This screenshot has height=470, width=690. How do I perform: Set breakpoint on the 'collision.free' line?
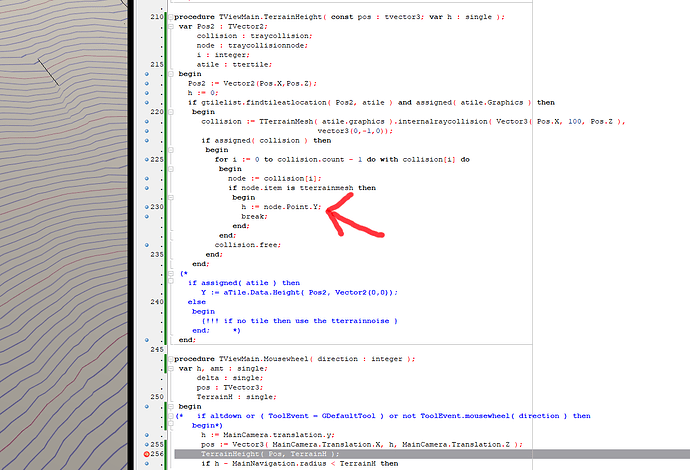pos(147,245)
